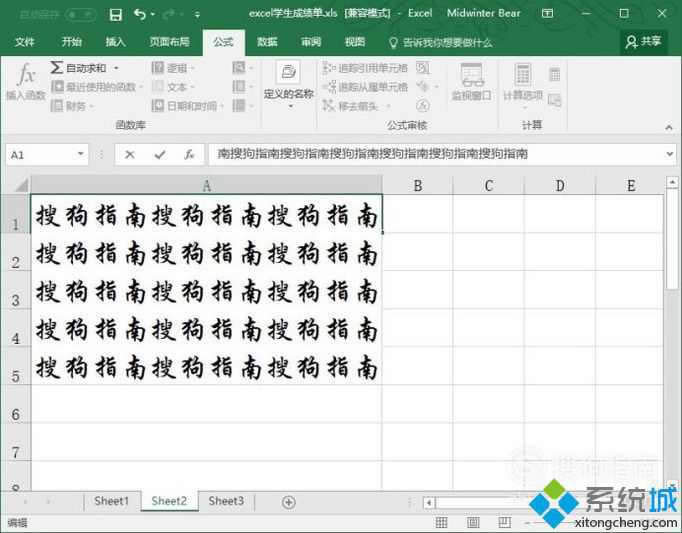Switch to the Review tab
Image resolution: width=682 pixels, height=533 pixels.
click(x=311, y=42)
